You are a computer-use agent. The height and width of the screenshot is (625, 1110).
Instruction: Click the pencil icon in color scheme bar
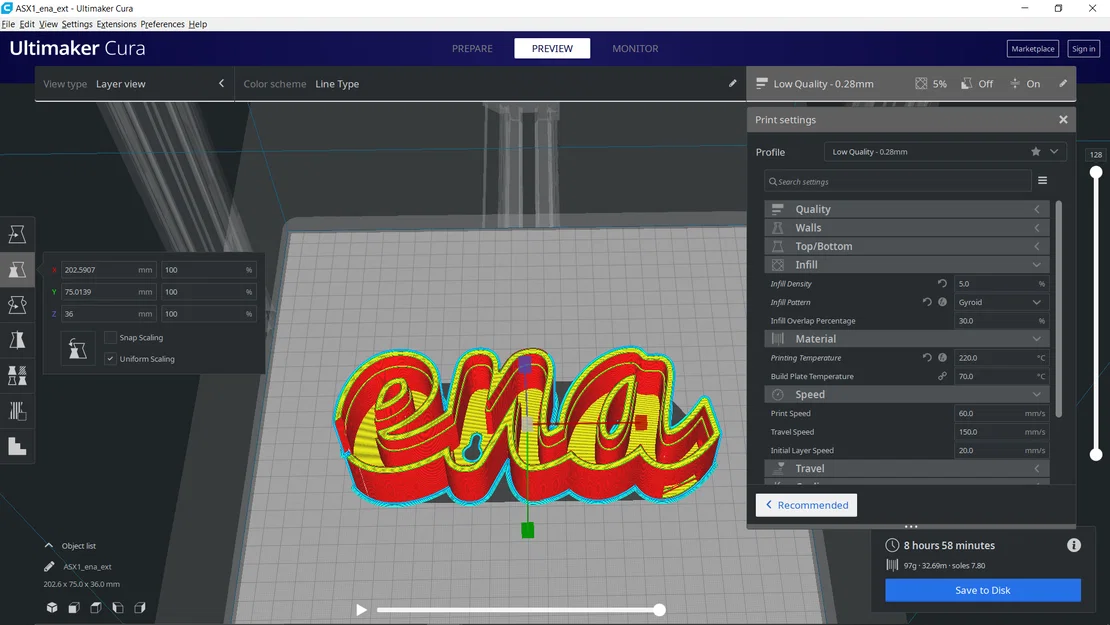pyautogui.click(x=733, y=84)
